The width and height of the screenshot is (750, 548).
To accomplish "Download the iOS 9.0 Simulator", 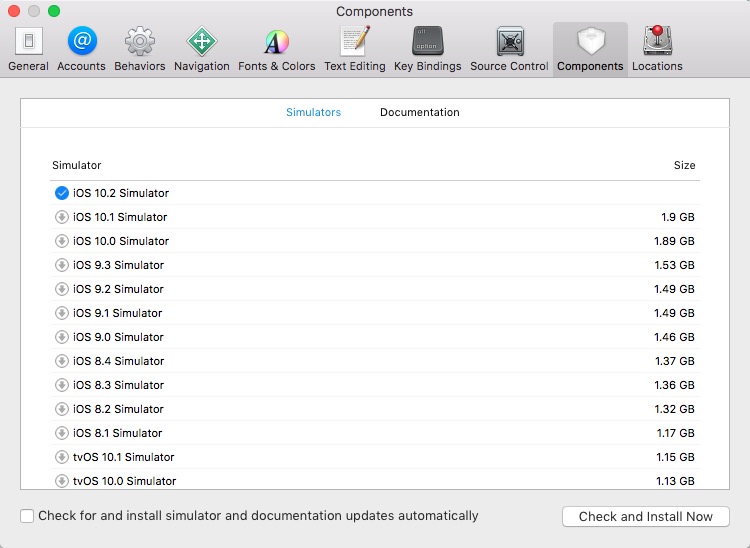I will [x=62, y=337].
